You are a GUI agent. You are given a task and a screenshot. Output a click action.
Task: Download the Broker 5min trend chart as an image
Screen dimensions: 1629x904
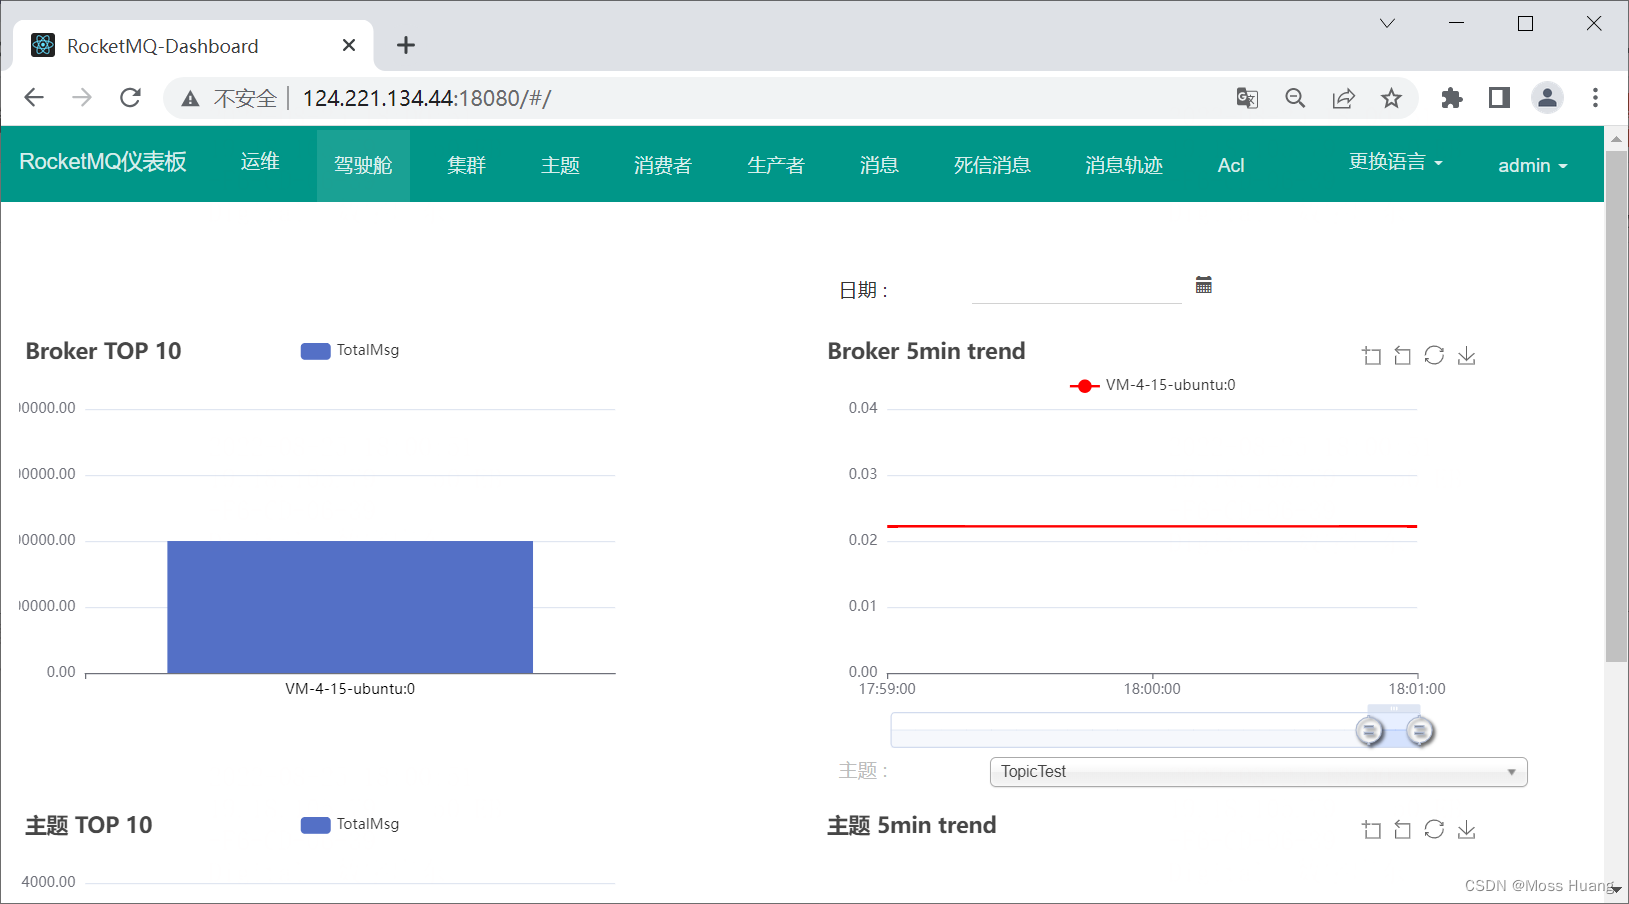1466,356
